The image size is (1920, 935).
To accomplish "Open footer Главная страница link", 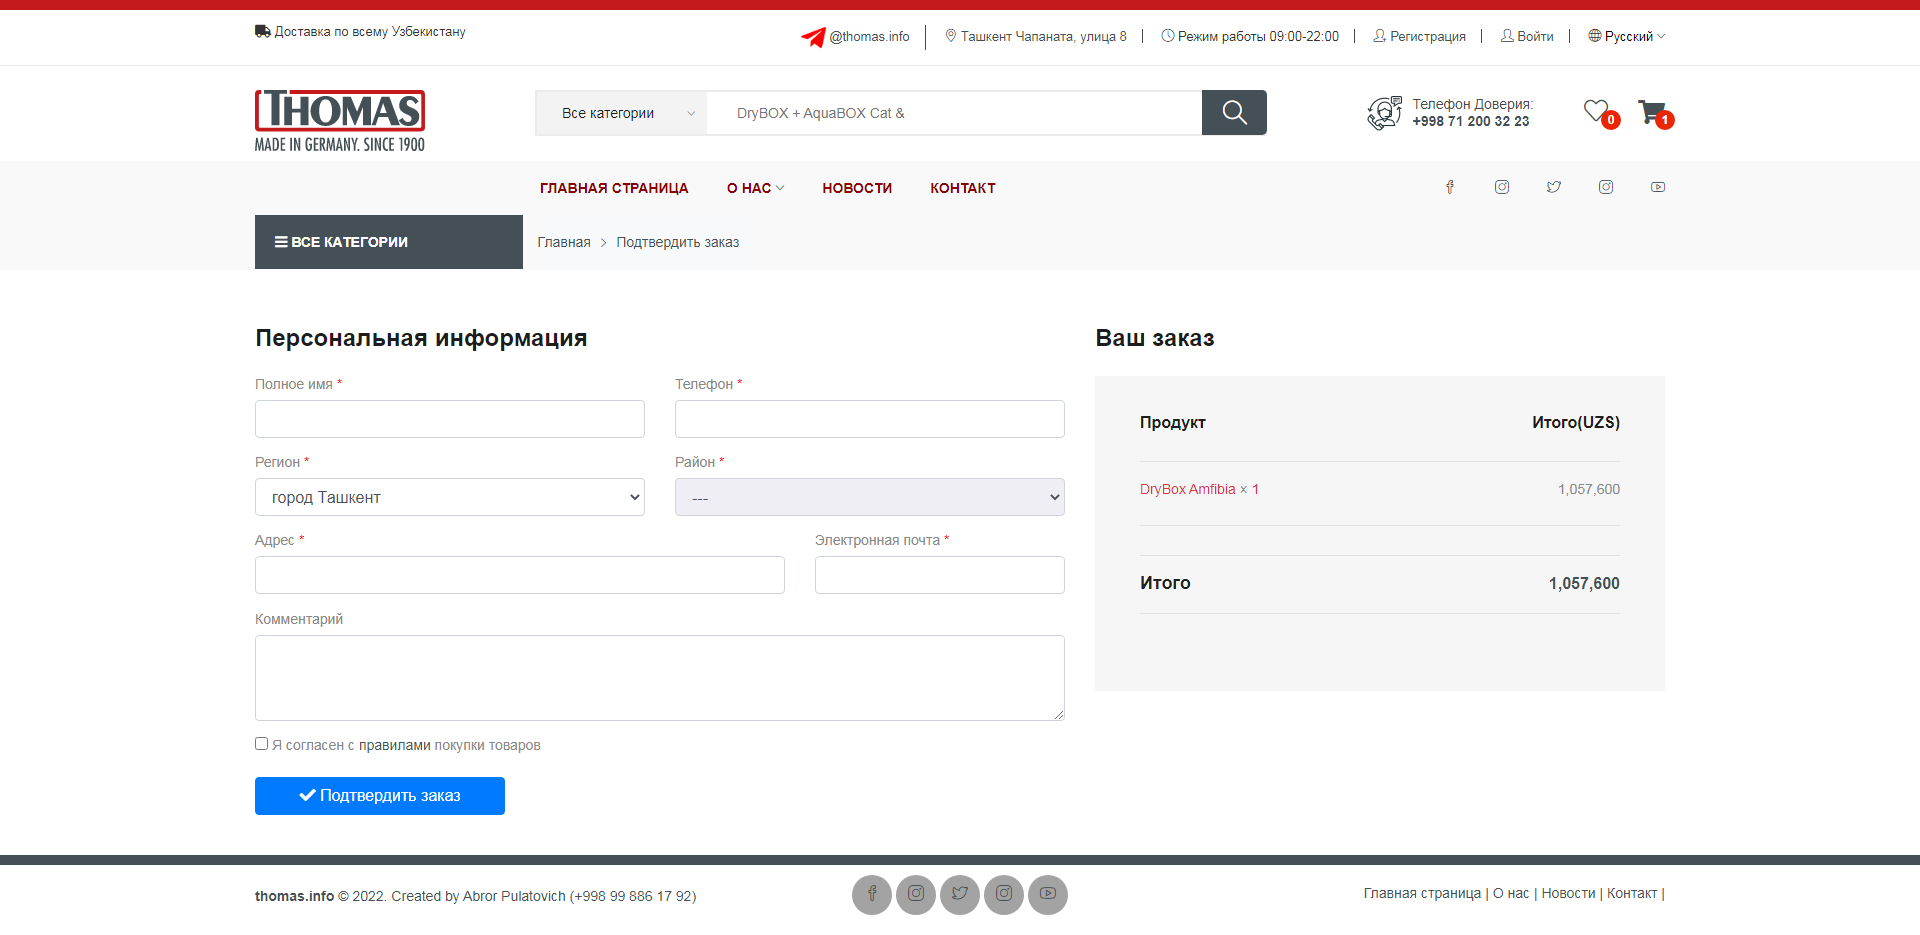I will (x=1422, y=893).
